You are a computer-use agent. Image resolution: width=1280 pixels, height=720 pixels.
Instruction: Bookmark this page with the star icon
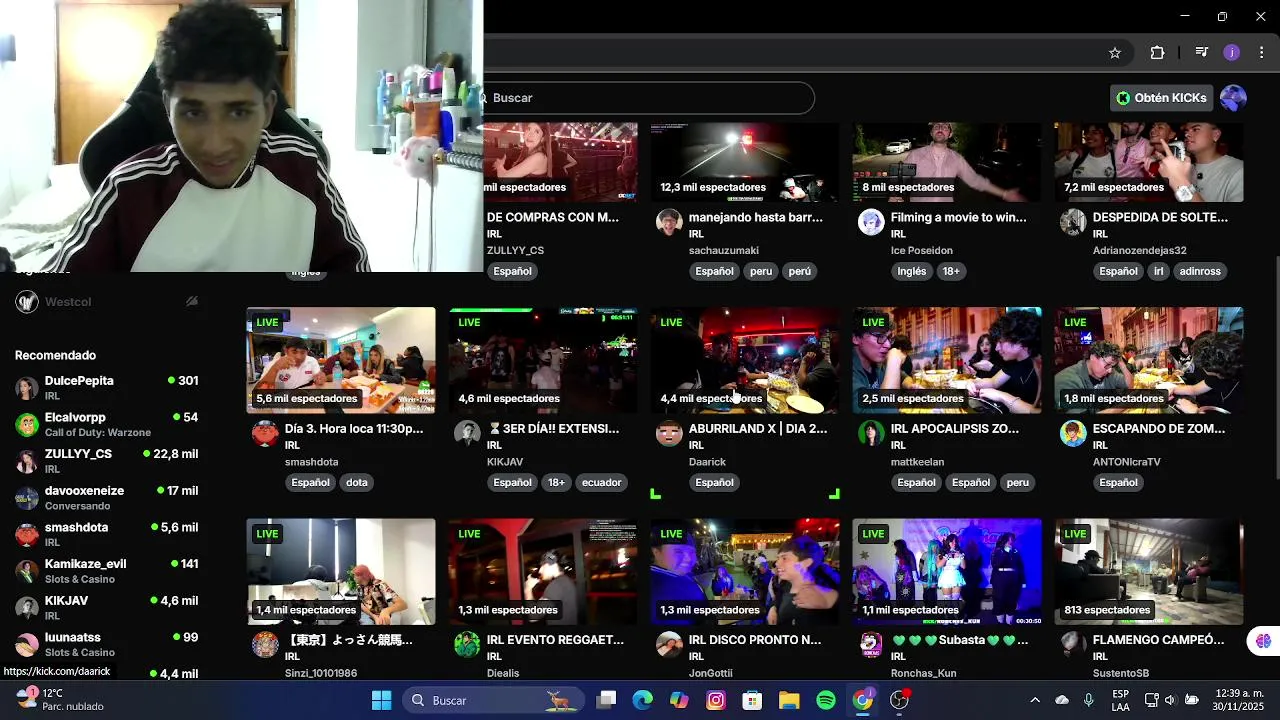click(x=1115, y=53)
